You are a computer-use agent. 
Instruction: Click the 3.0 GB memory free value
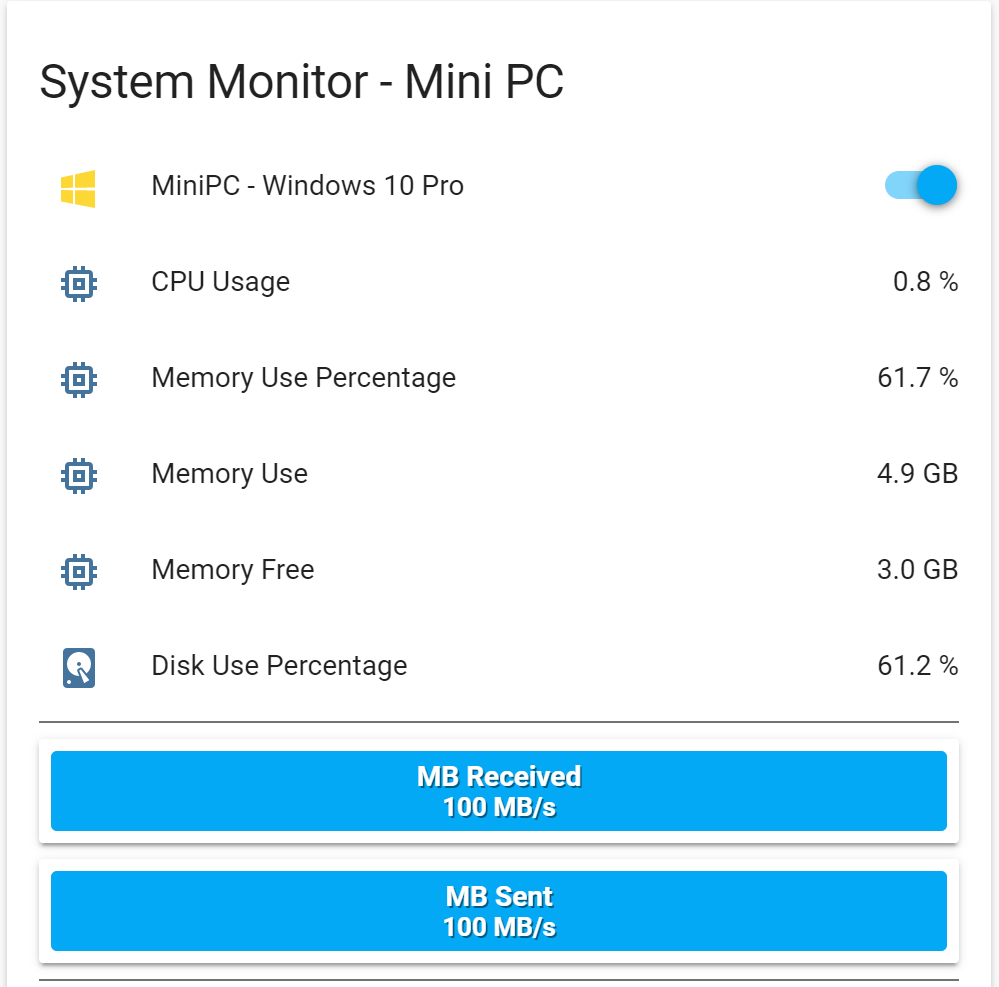917,570
